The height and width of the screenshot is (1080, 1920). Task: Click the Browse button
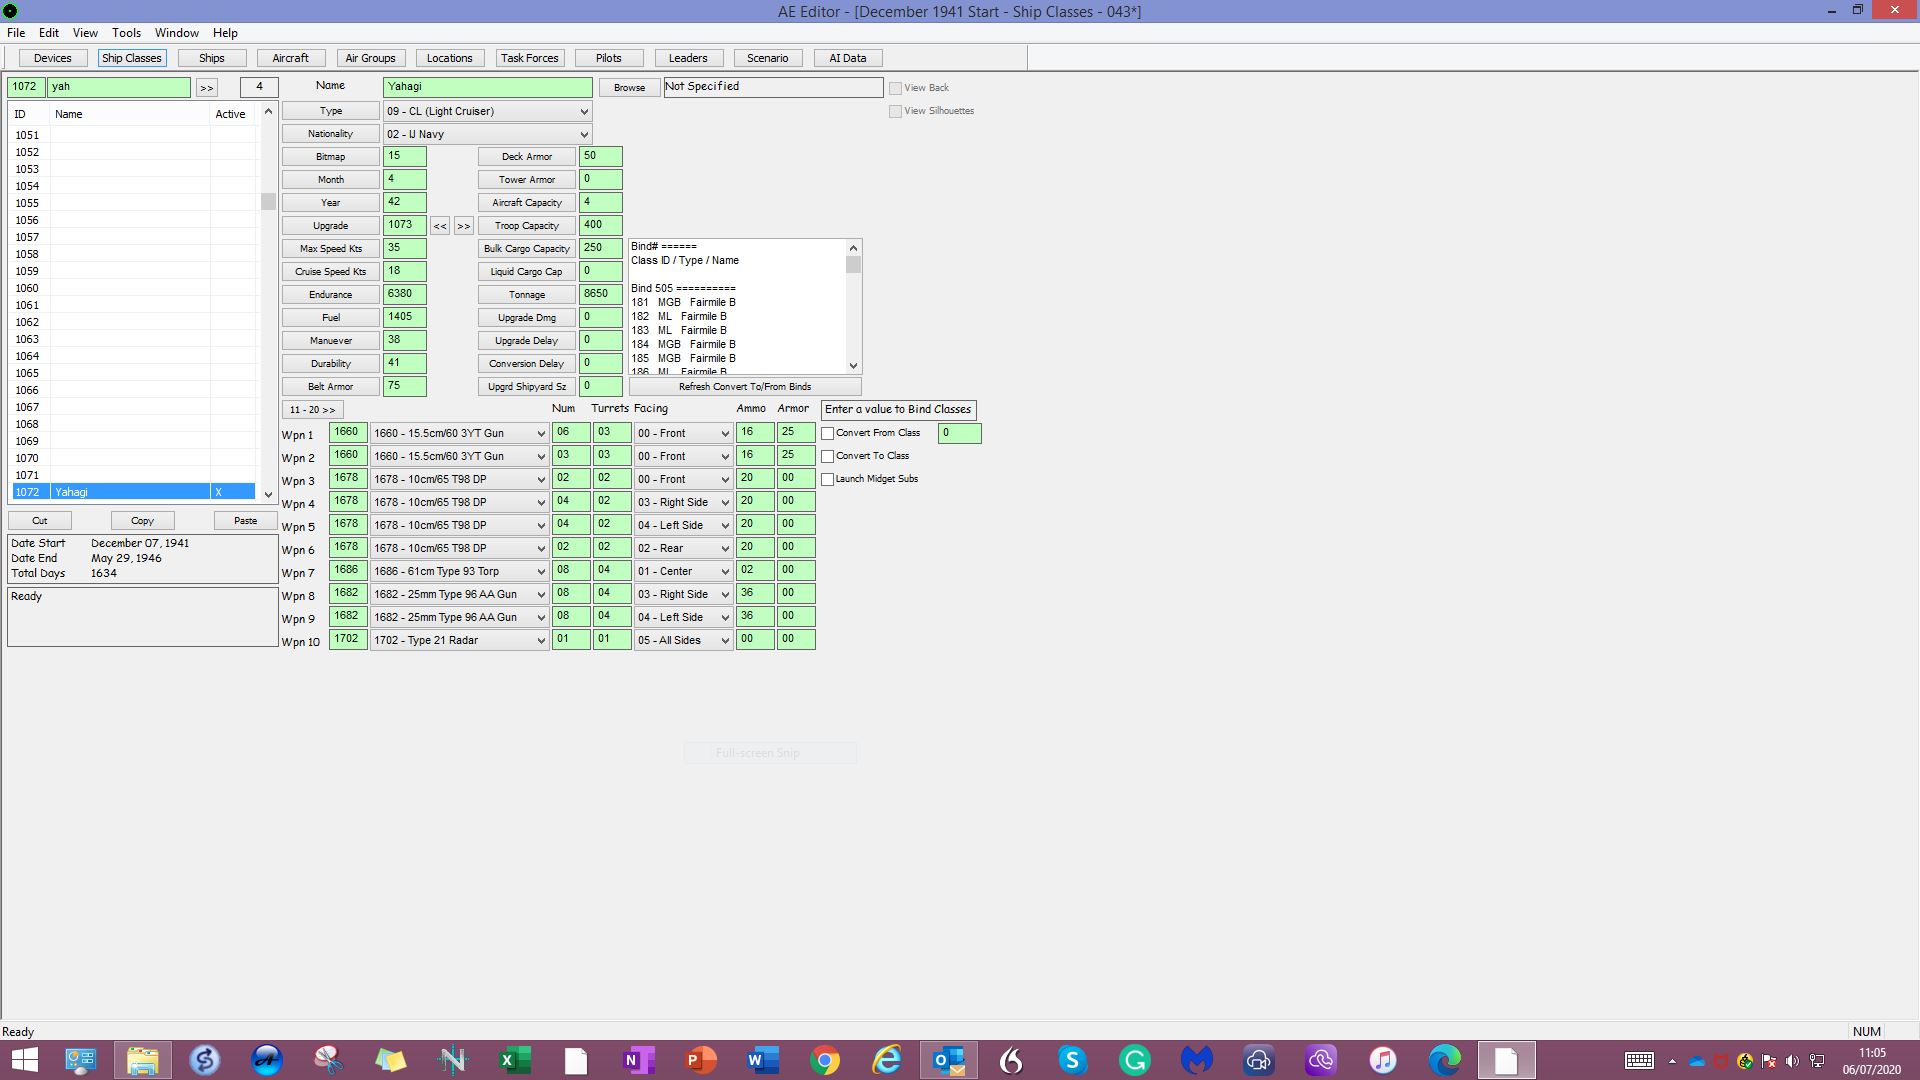pos(629,88)
